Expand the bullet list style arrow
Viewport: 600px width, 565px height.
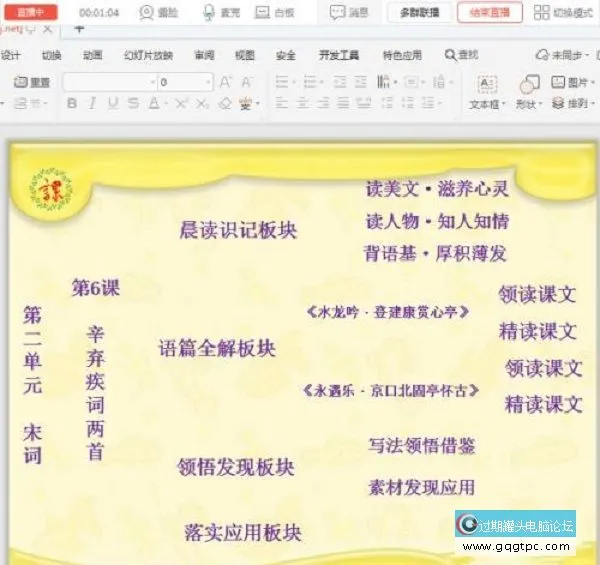pos(294,82)
